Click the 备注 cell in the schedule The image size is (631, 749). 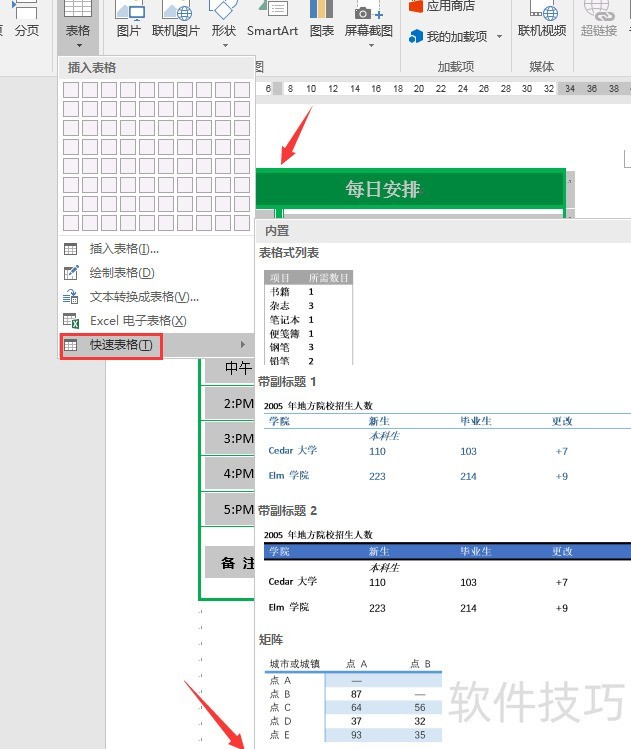(230, 563)
